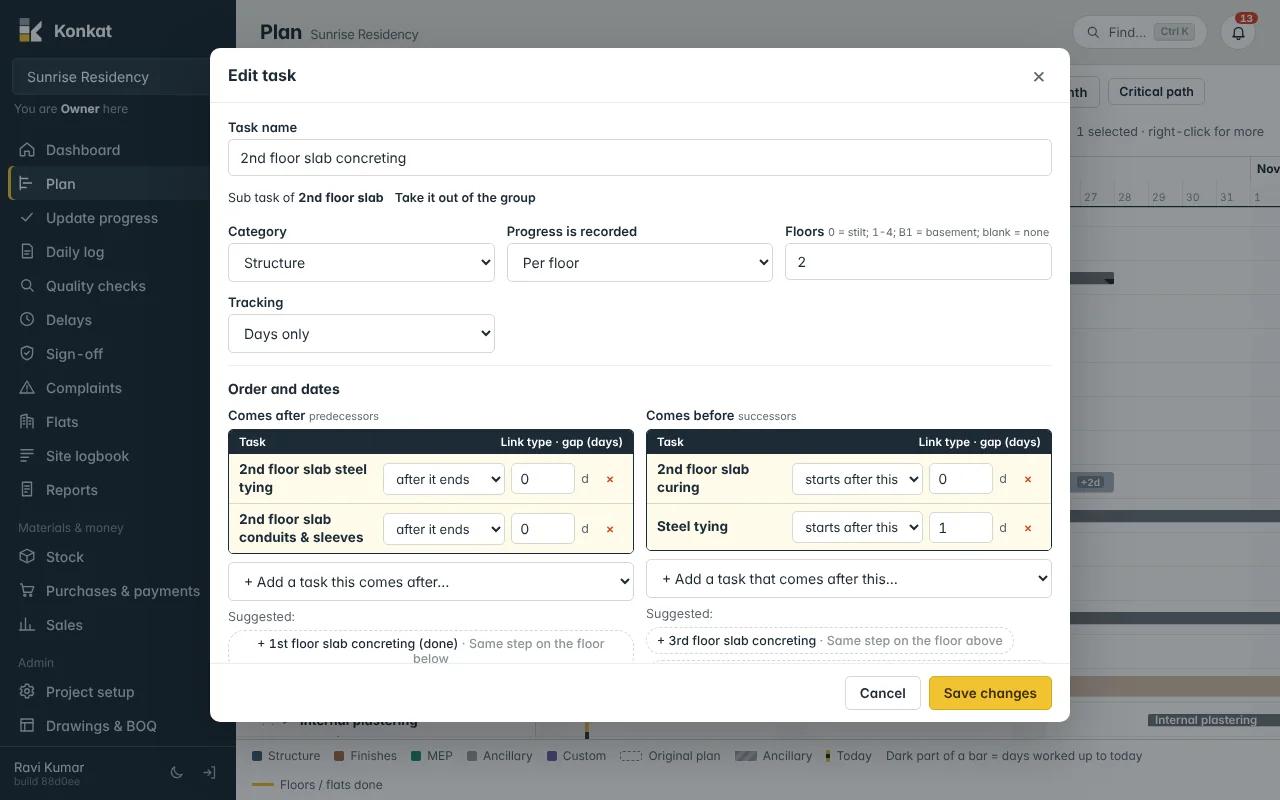Add suggested 3rd floor slab concreting successor

click(830, 641)
